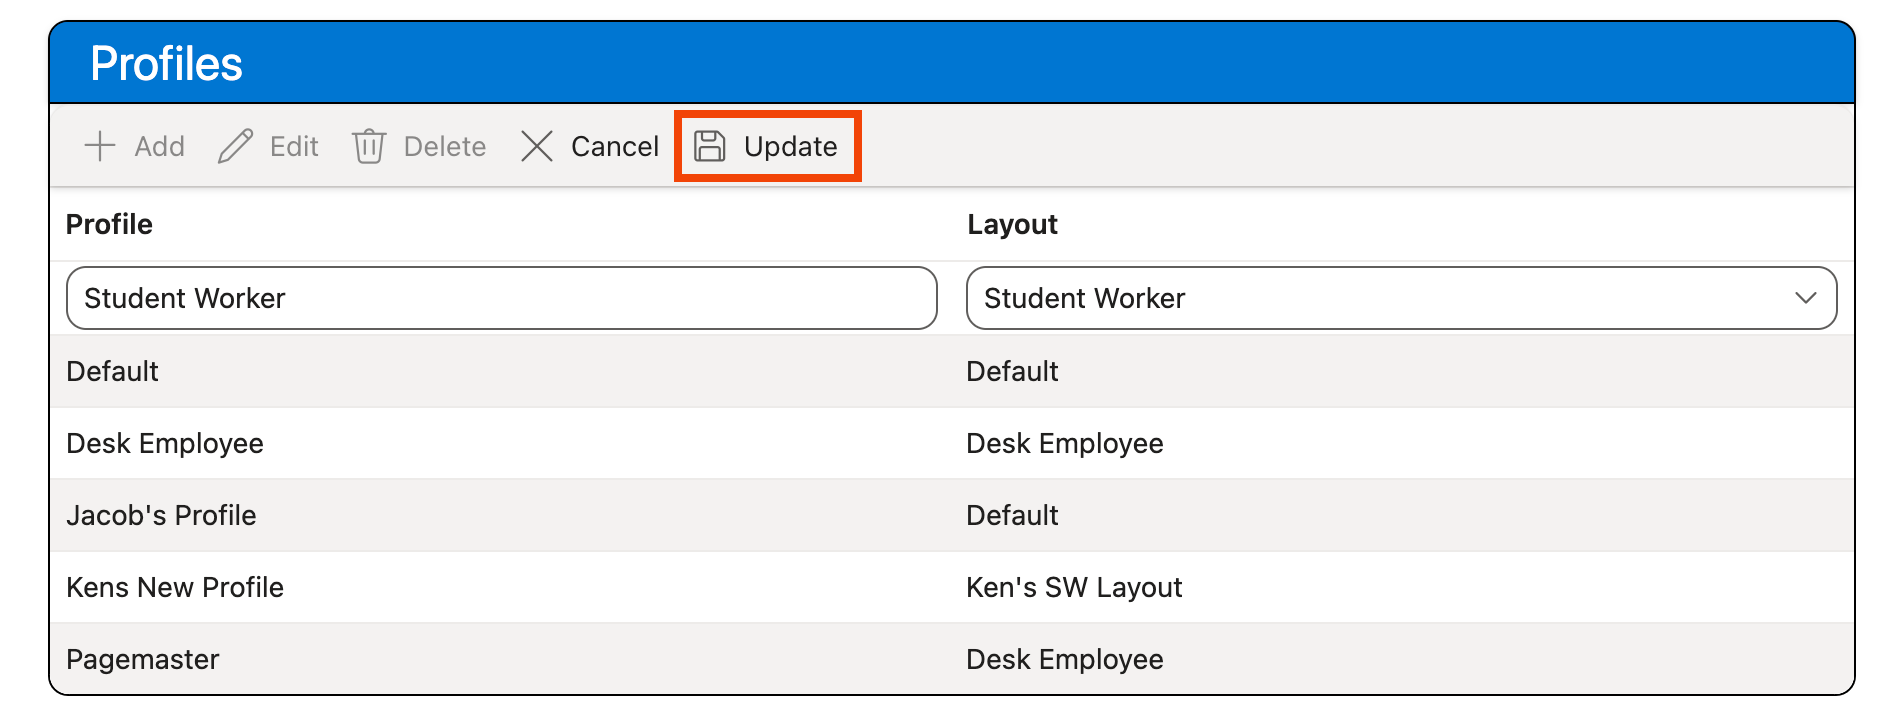Click the pencil Edit icon
The height and width of the screenshot is (718, 1892).
coord(236,146)
